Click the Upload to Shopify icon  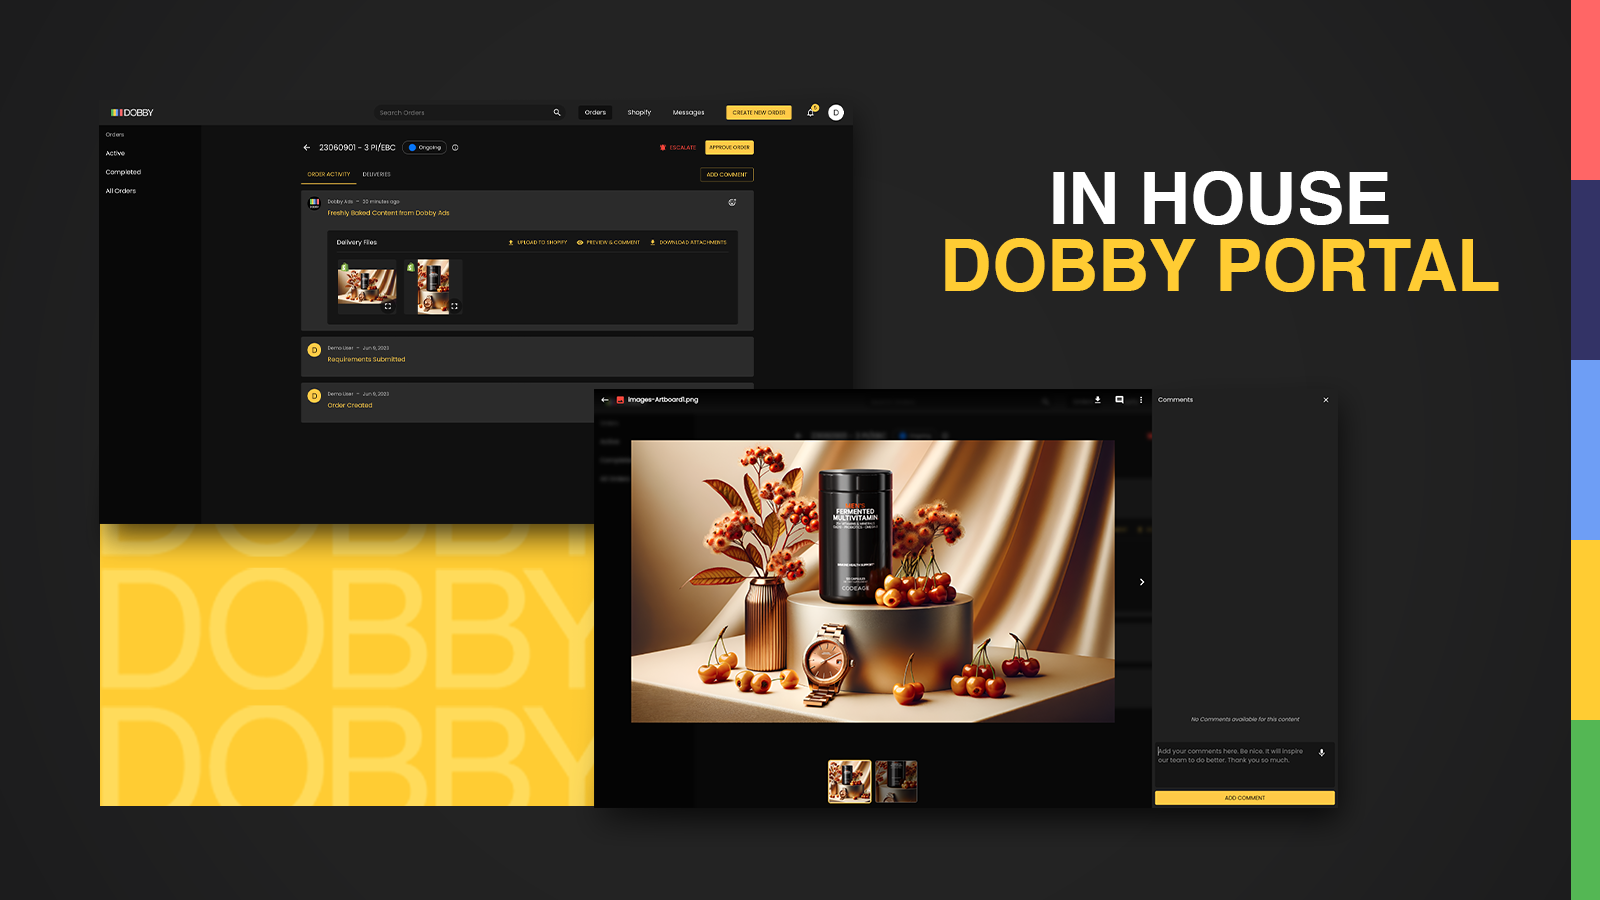point(510,242)
